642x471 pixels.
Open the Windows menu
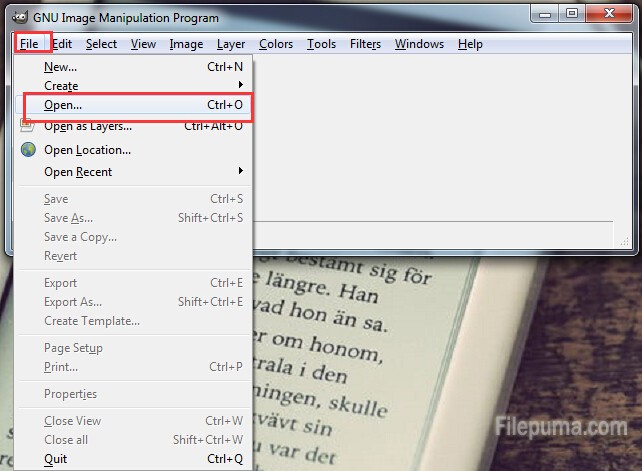[x=419, y=44]
